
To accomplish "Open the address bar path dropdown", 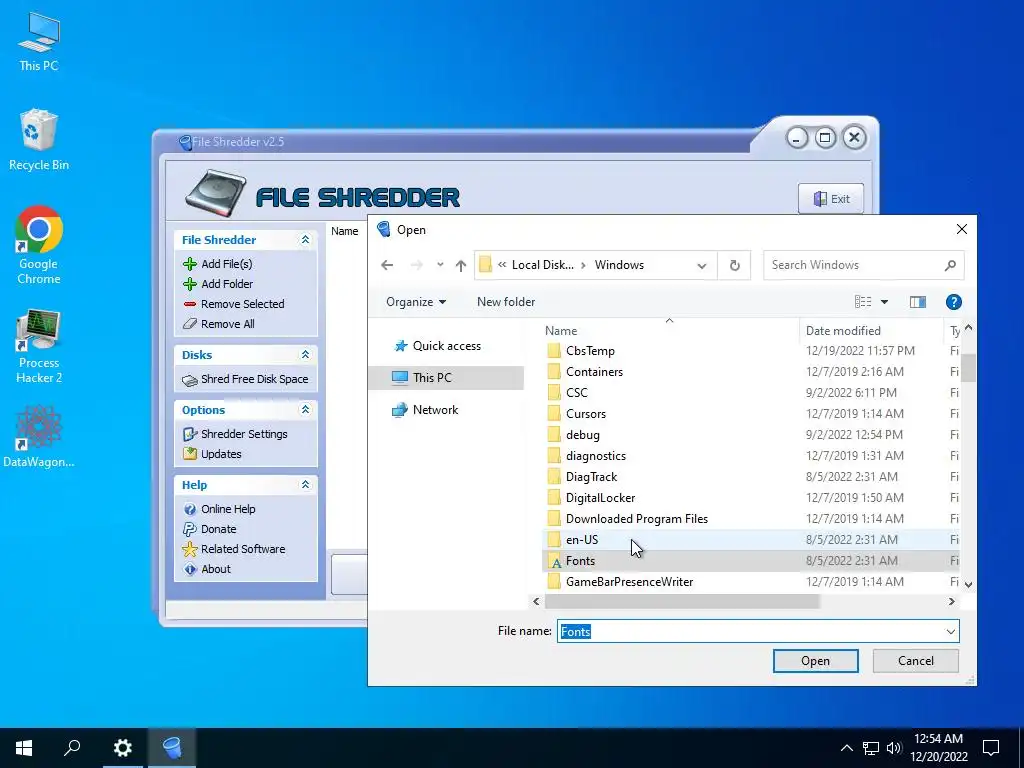I will 701,266.
